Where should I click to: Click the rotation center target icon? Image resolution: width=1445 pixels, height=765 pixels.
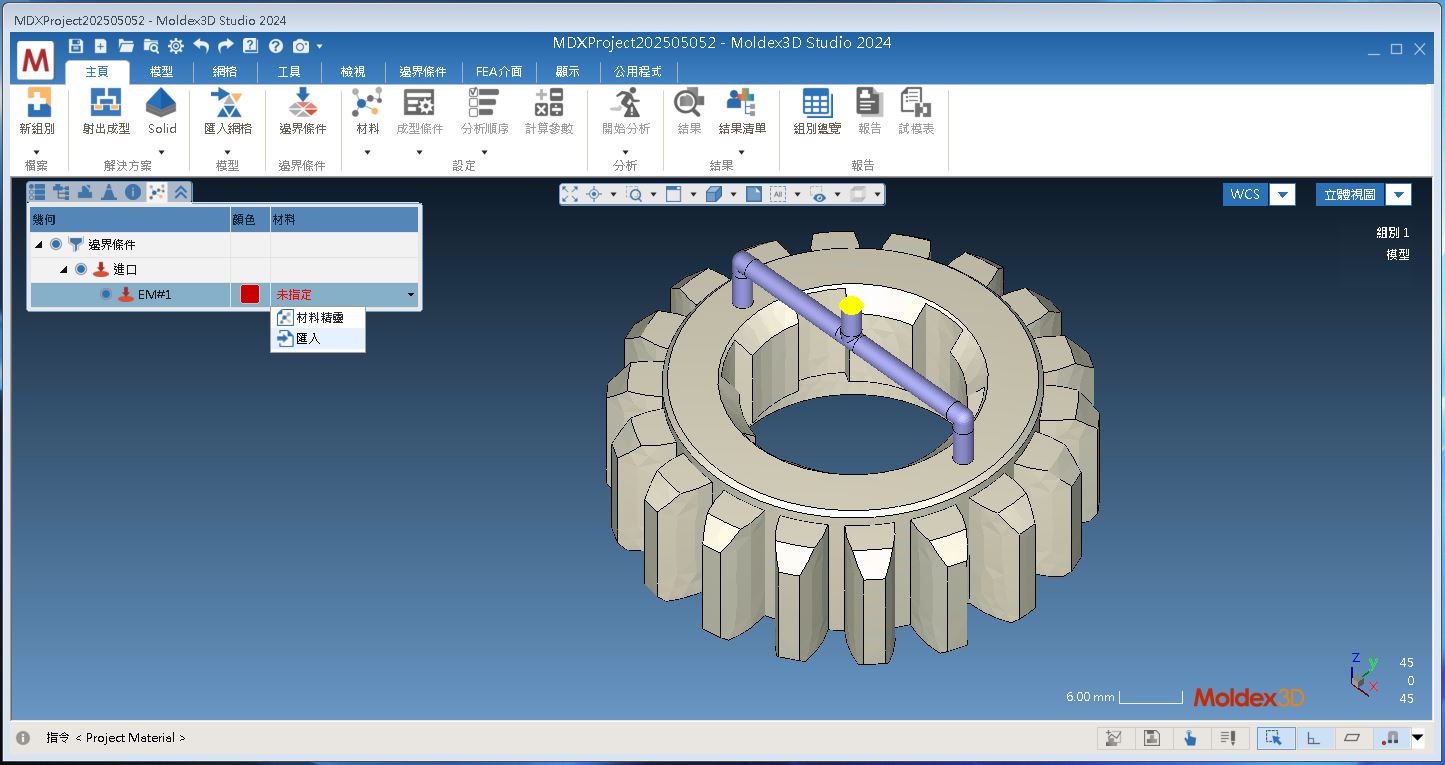pos(594,194)
